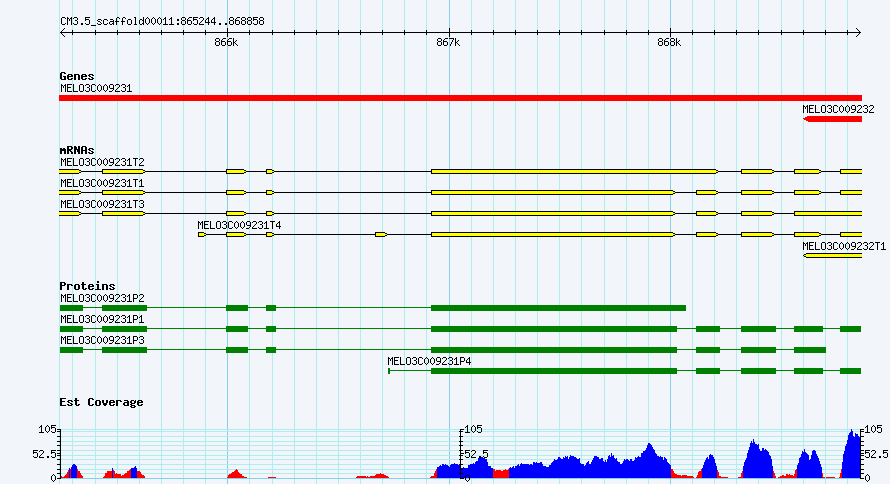The image size is (890, 484).
Task: Open protein label MEL03C009231P4
Action: (x=429, y=361)
